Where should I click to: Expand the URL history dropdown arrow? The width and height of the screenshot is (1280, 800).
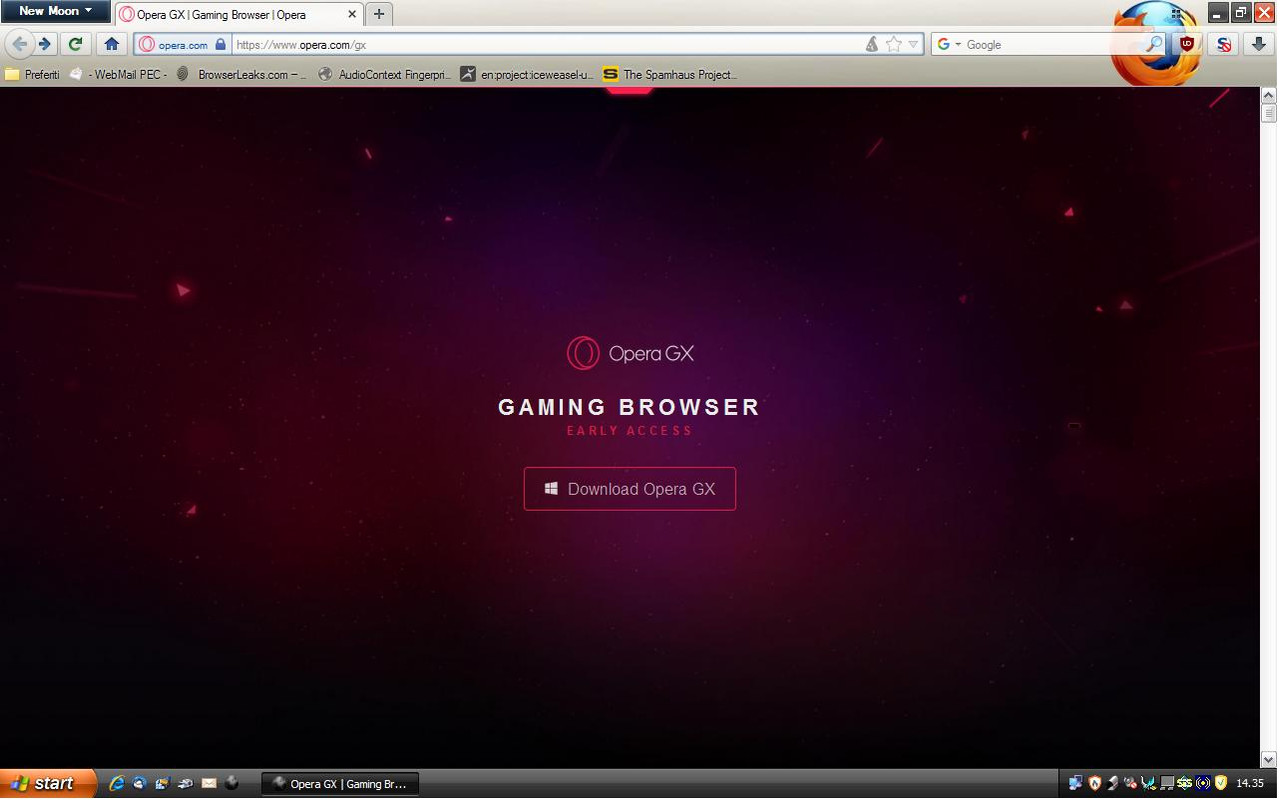click(913, 44)
